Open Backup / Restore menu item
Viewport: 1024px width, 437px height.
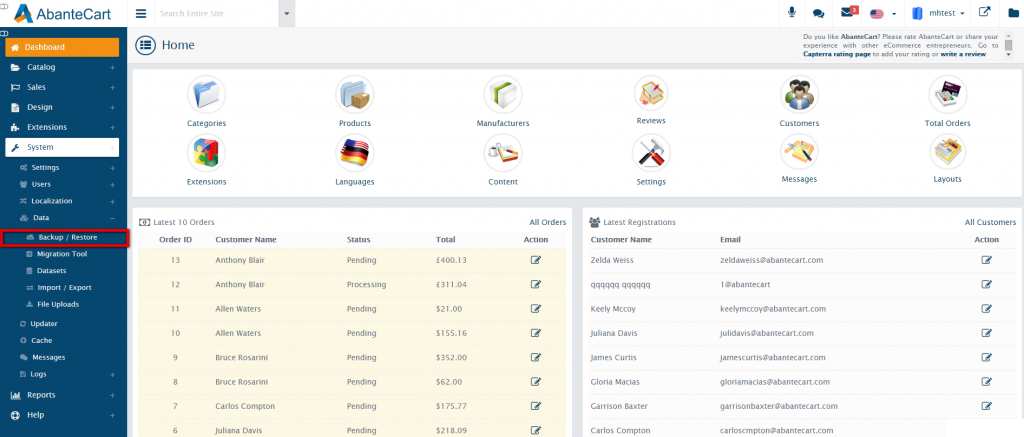65,238
